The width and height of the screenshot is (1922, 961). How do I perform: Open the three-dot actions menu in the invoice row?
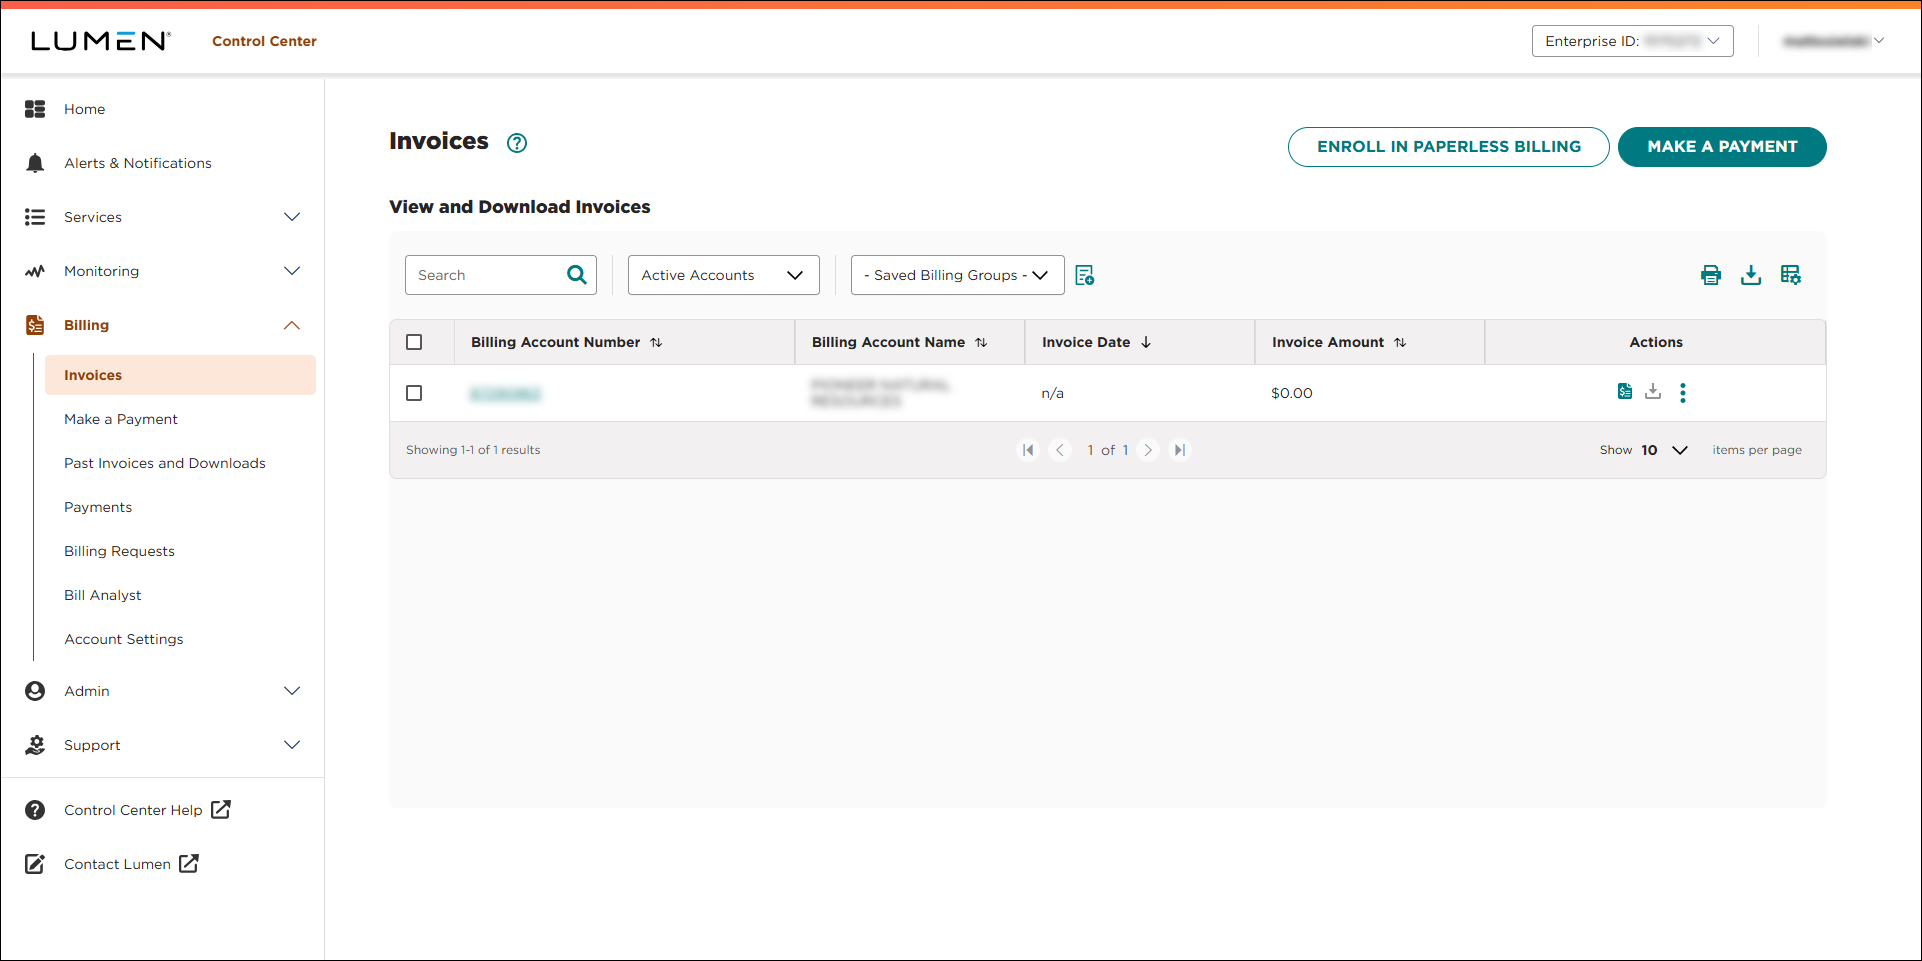1682,393
